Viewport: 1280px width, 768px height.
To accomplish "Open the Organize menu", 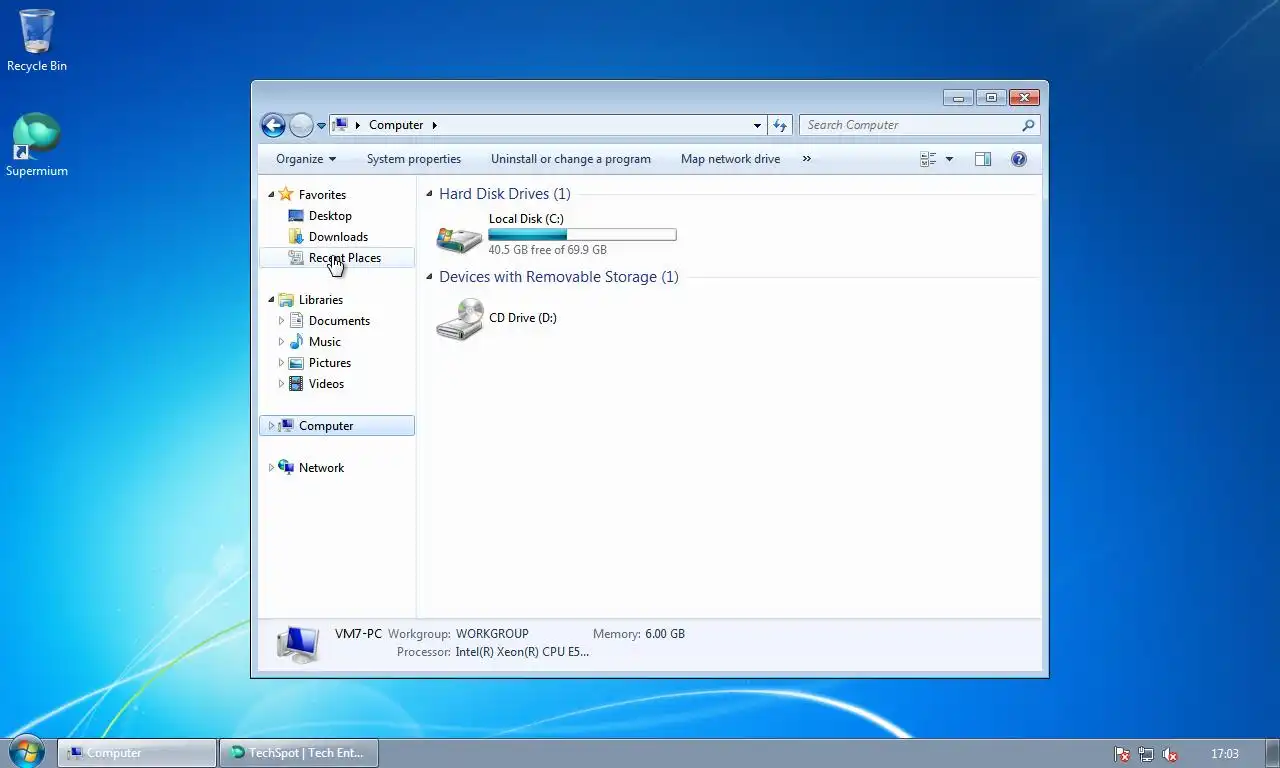I will 306,159.
